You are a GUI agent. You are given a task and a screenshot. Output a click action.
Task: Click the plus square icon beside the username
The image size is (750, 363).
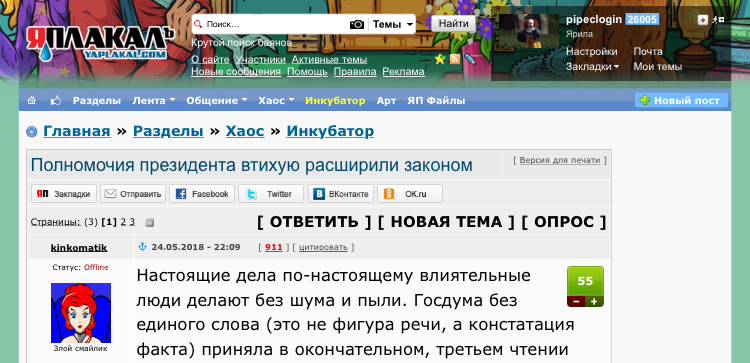(x=702, y=20)
